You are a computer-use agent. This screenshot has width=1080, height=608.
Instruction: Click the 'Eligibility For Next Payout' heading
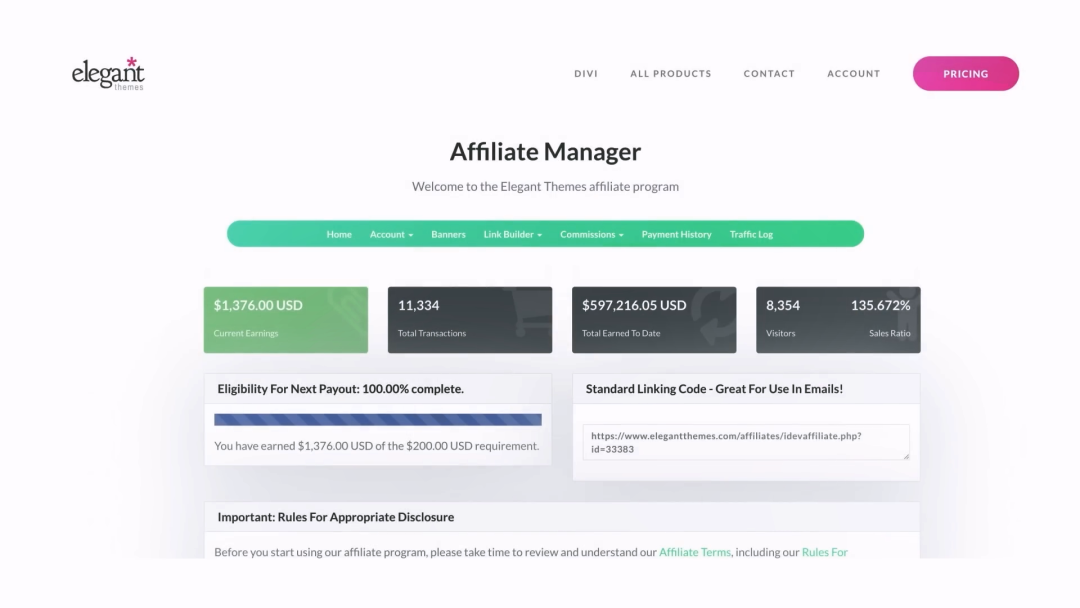(341, 389)
